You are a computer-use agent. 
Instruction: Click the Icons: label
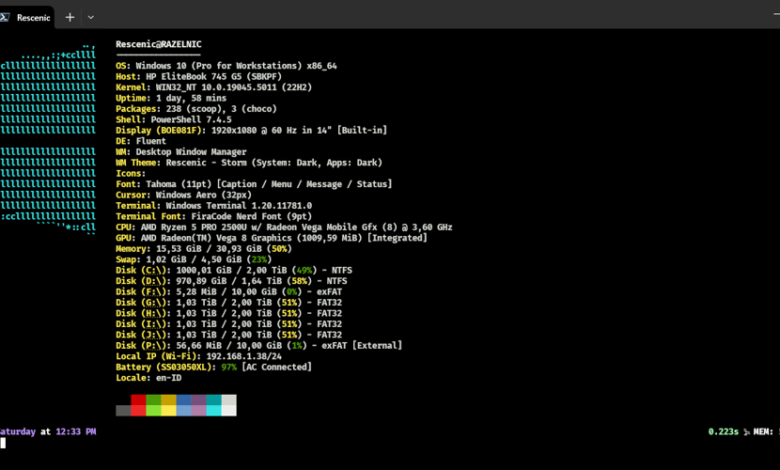tap(131, 174)
